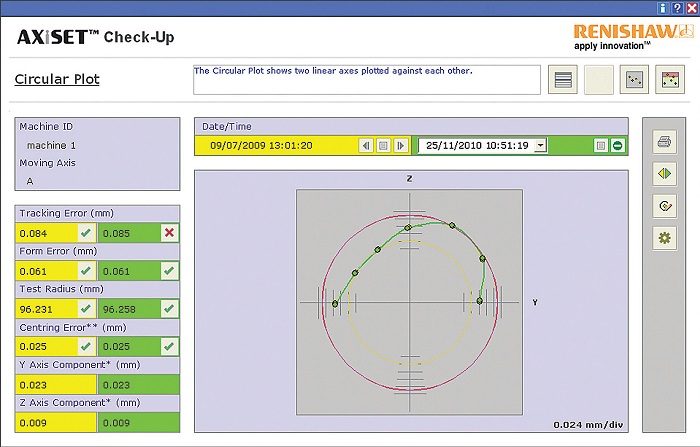The height and width of the screenshot is (447, 700).
Task: Click the red X beside Tracking Error 0.085
Action: coord(169,233)
